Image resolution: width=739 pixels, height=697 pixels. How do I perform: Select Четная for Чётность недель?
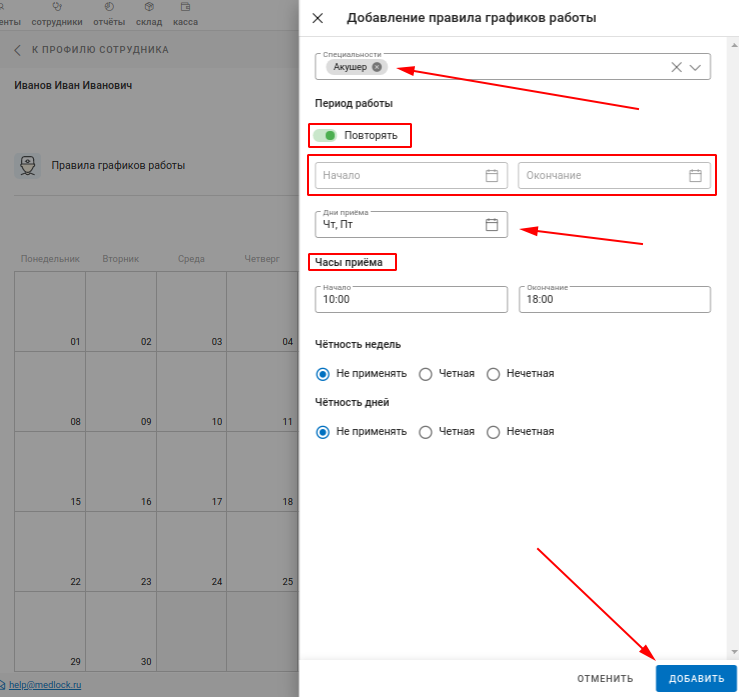tap(426, 374)
